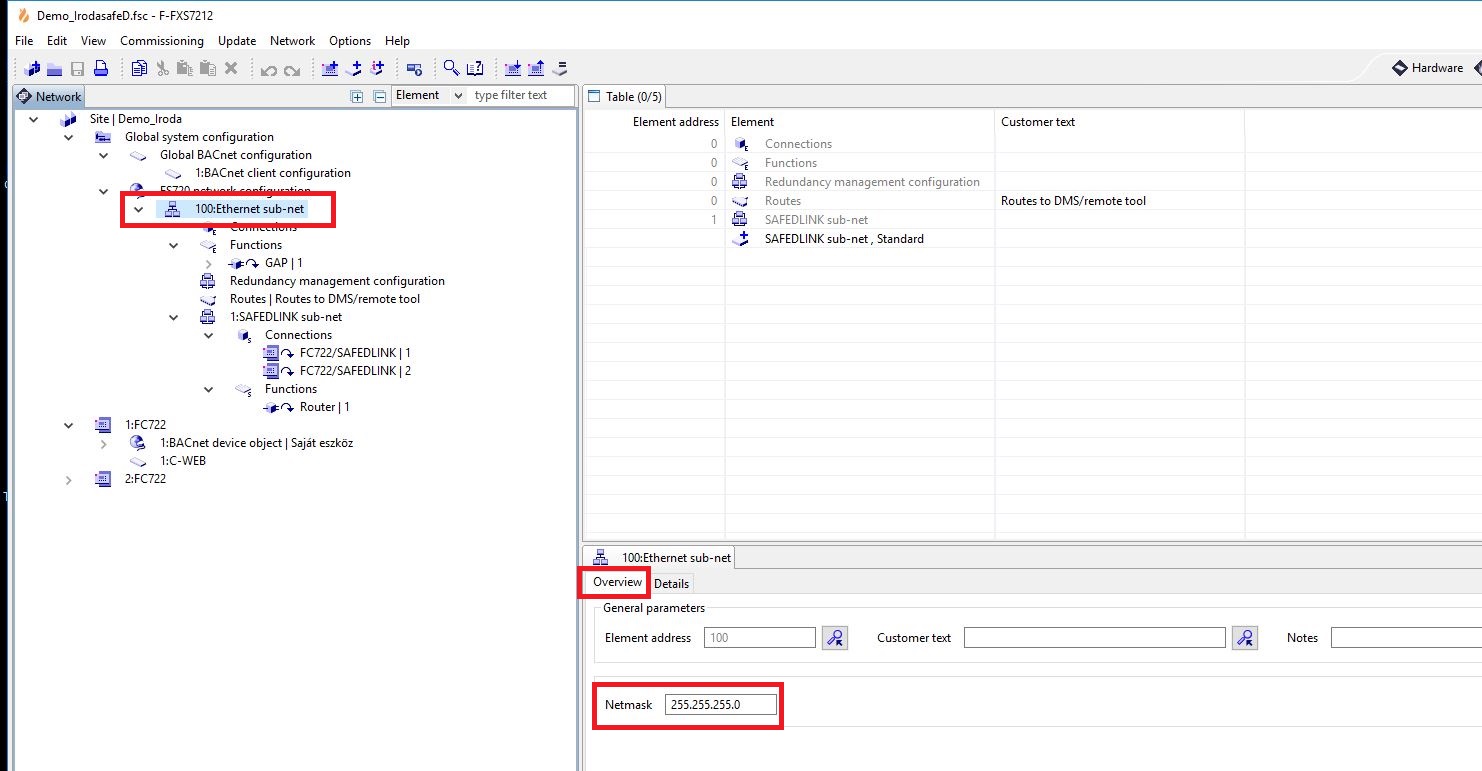1482x771 pixels.
Task: Select the Network panel tab
Action: [x=50, y=97]
